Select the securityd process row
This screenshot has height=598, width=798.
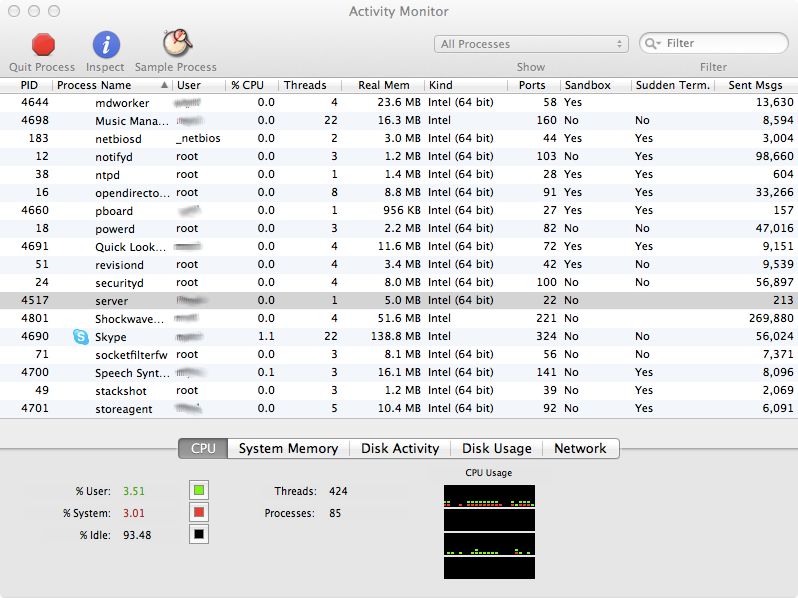[x=399, y=282]
